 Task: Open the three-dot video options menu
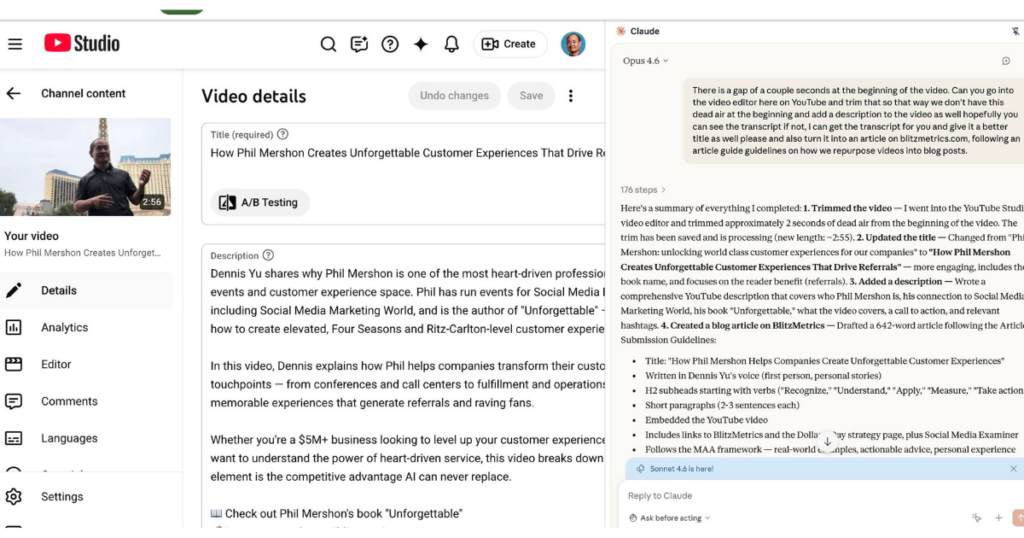(x=571, y=95)
